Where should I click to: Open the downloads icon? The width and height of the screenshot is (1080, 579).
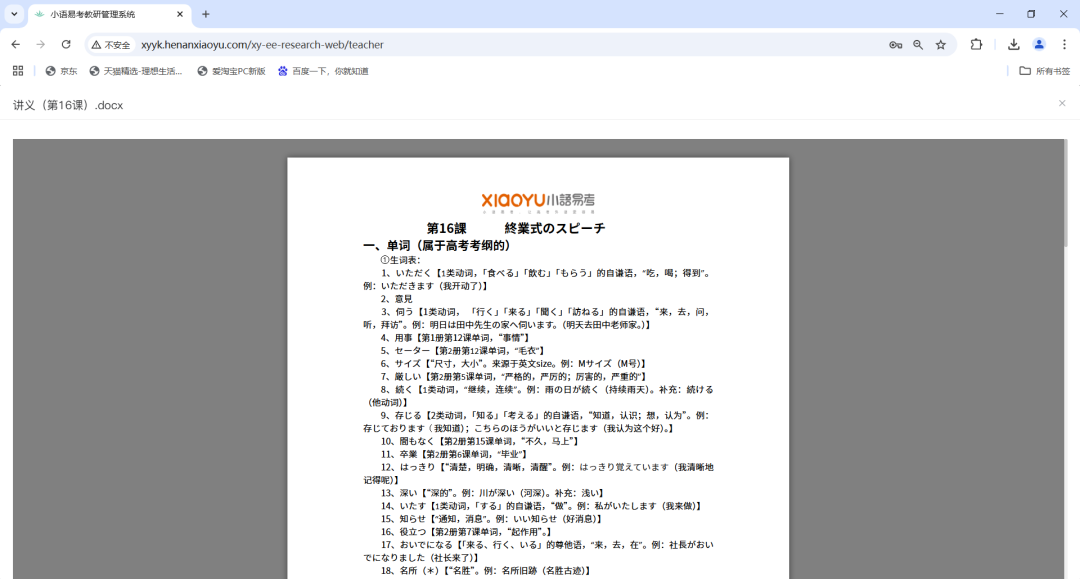point(1013,45)
